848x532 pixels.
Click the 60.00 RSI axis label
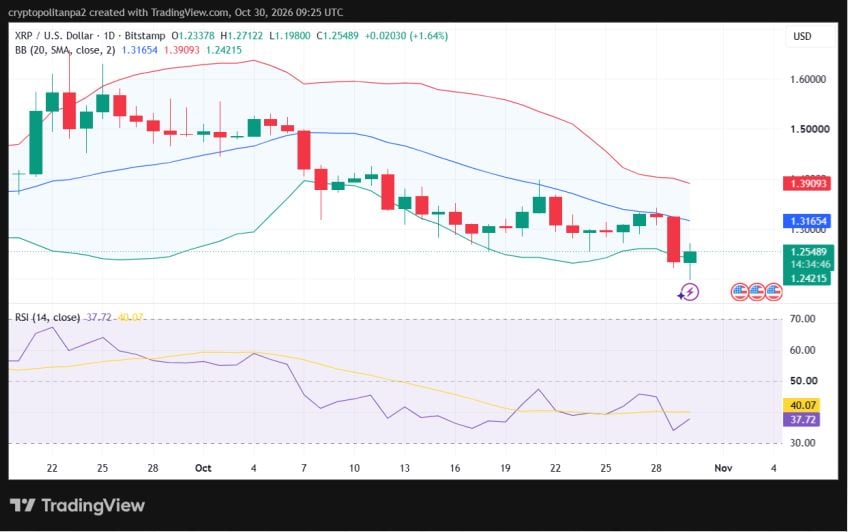tap(803, 350)
